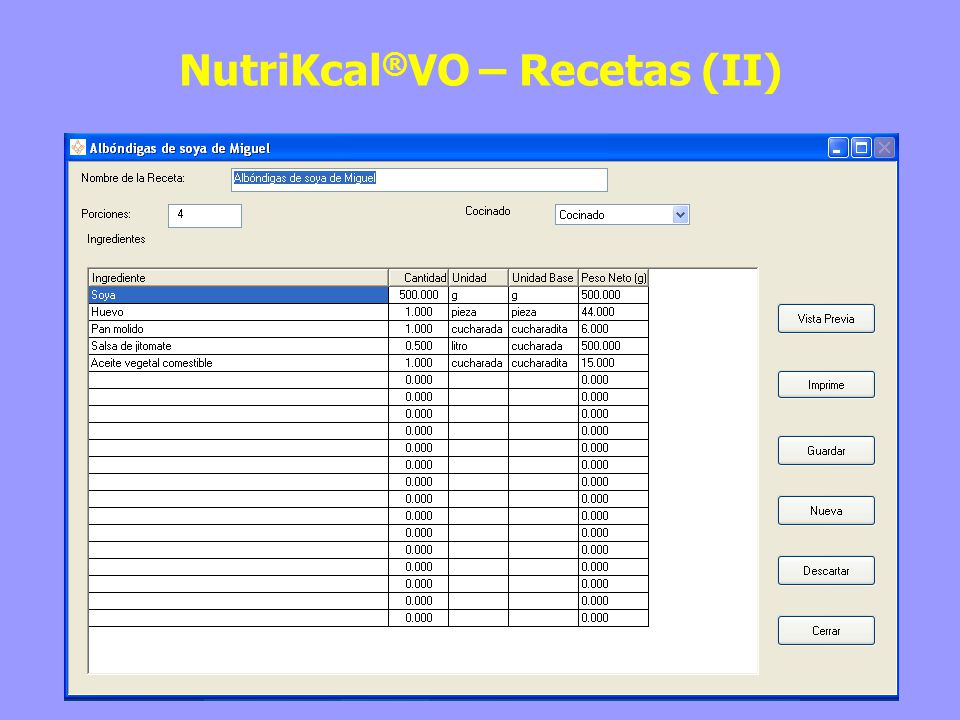Click the 0.500 quantity for Salsa
This screenshot has width=960, height=720.
pos(419,346)
